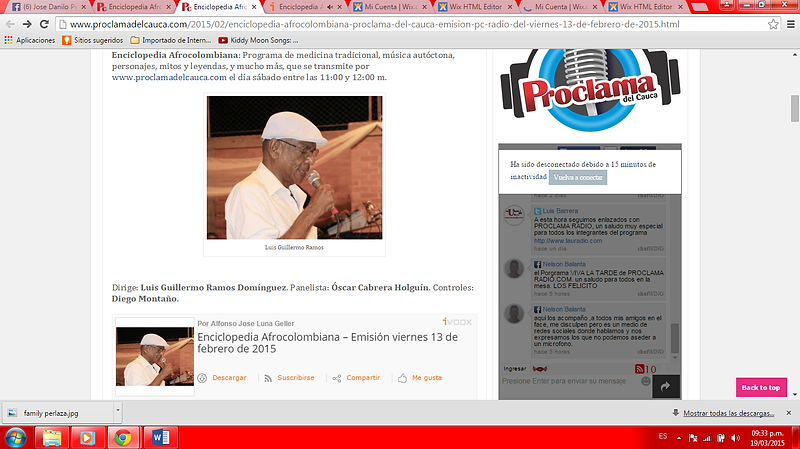Open the Importado de Intern... bookmark folder
800x449 pixels.
coord(170,40)
